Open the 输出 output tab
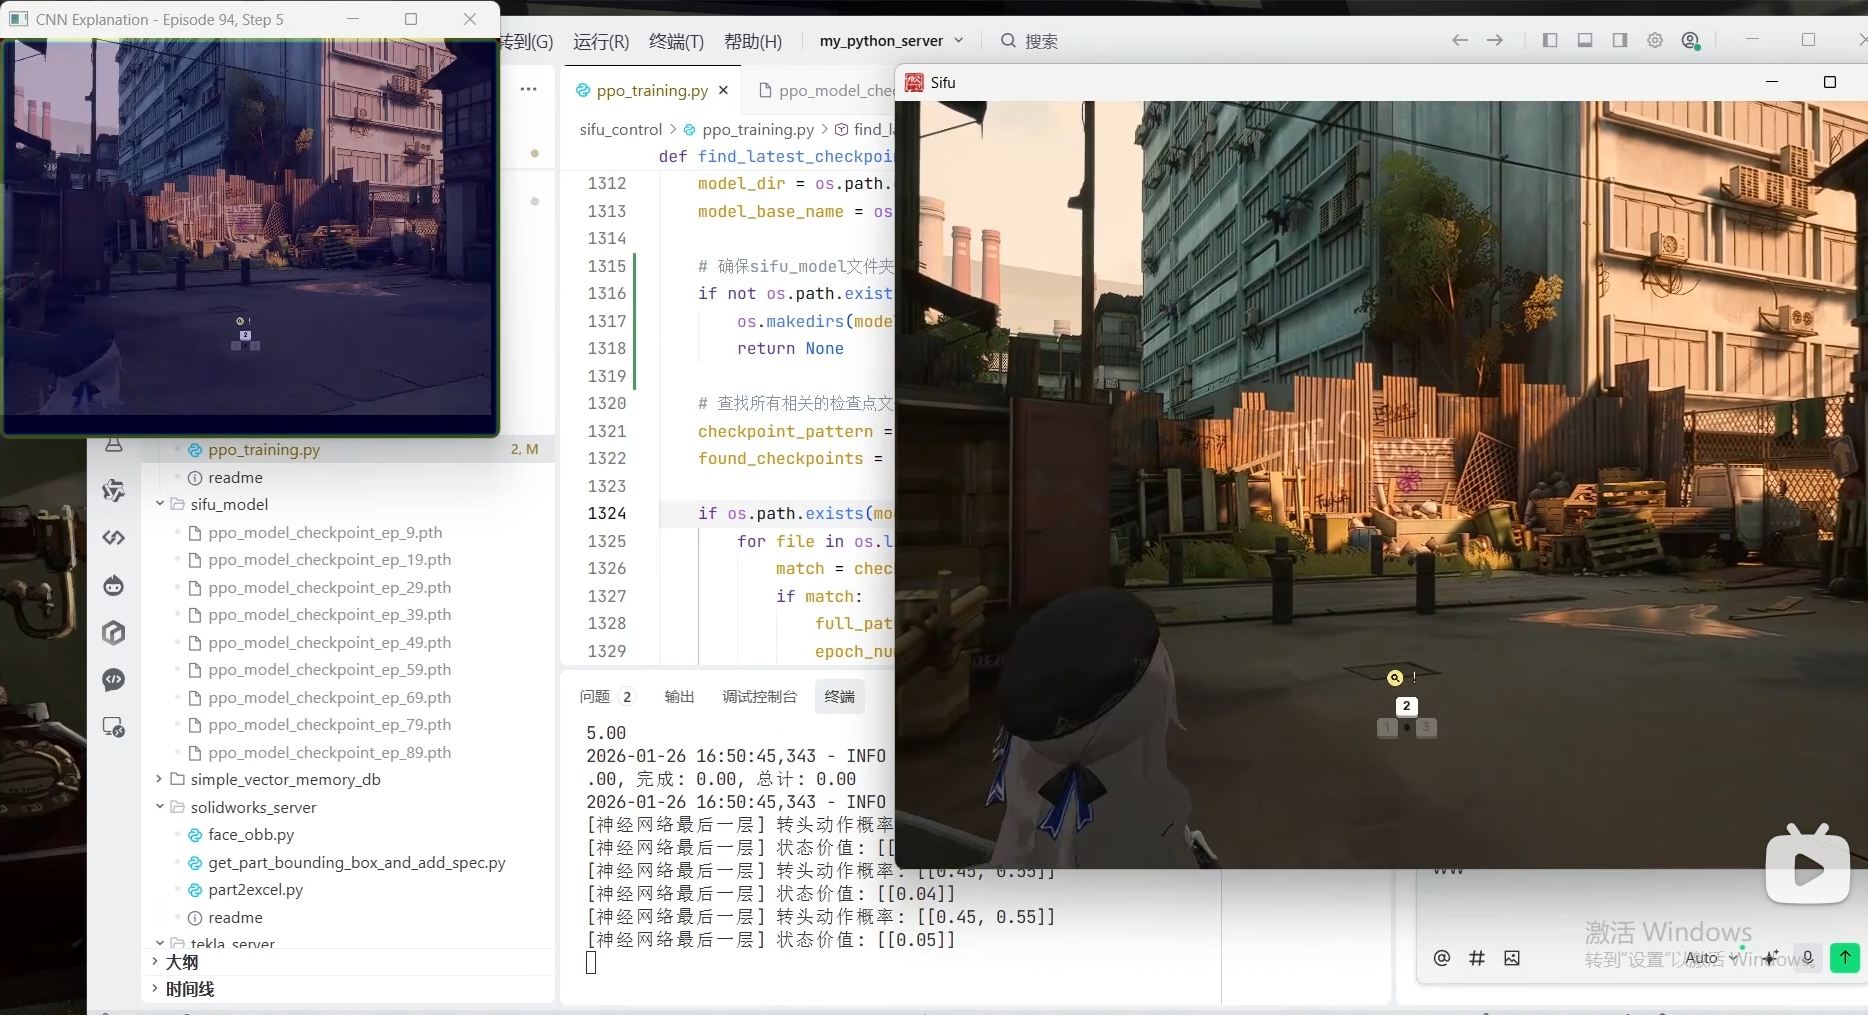This screenshot has width=1868, height=1015. click(679, 696)
